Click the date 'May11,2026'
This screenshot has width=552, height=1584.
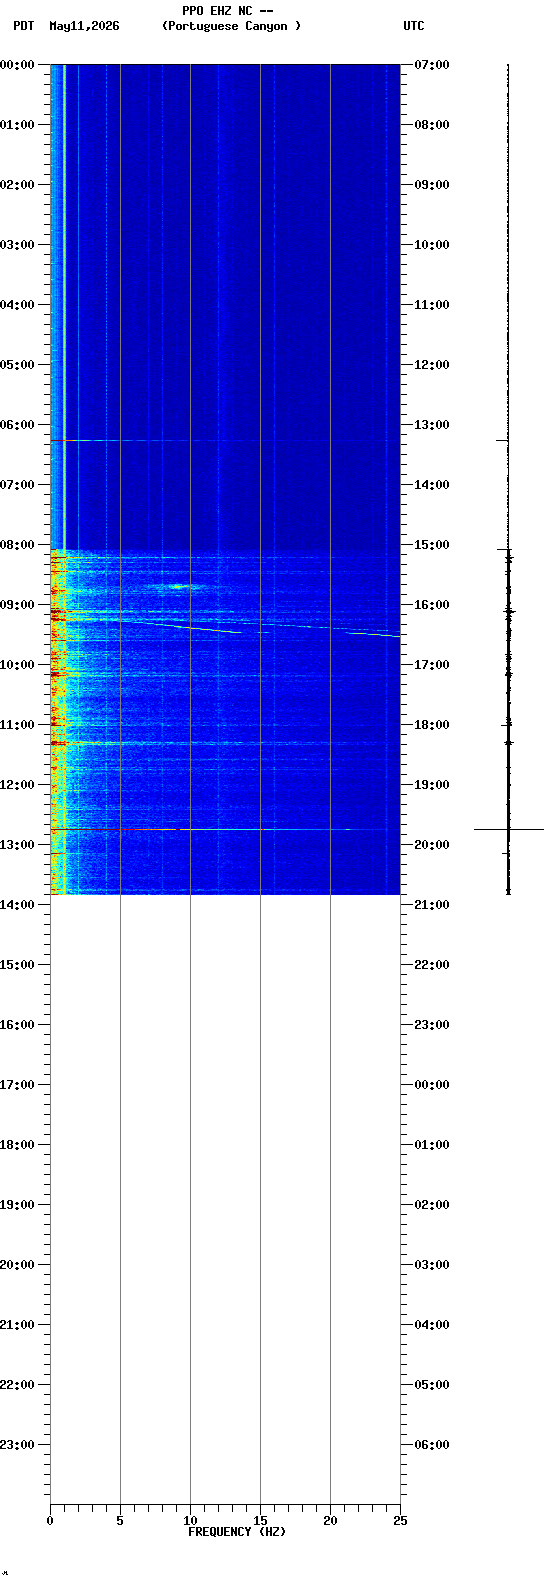84,26
